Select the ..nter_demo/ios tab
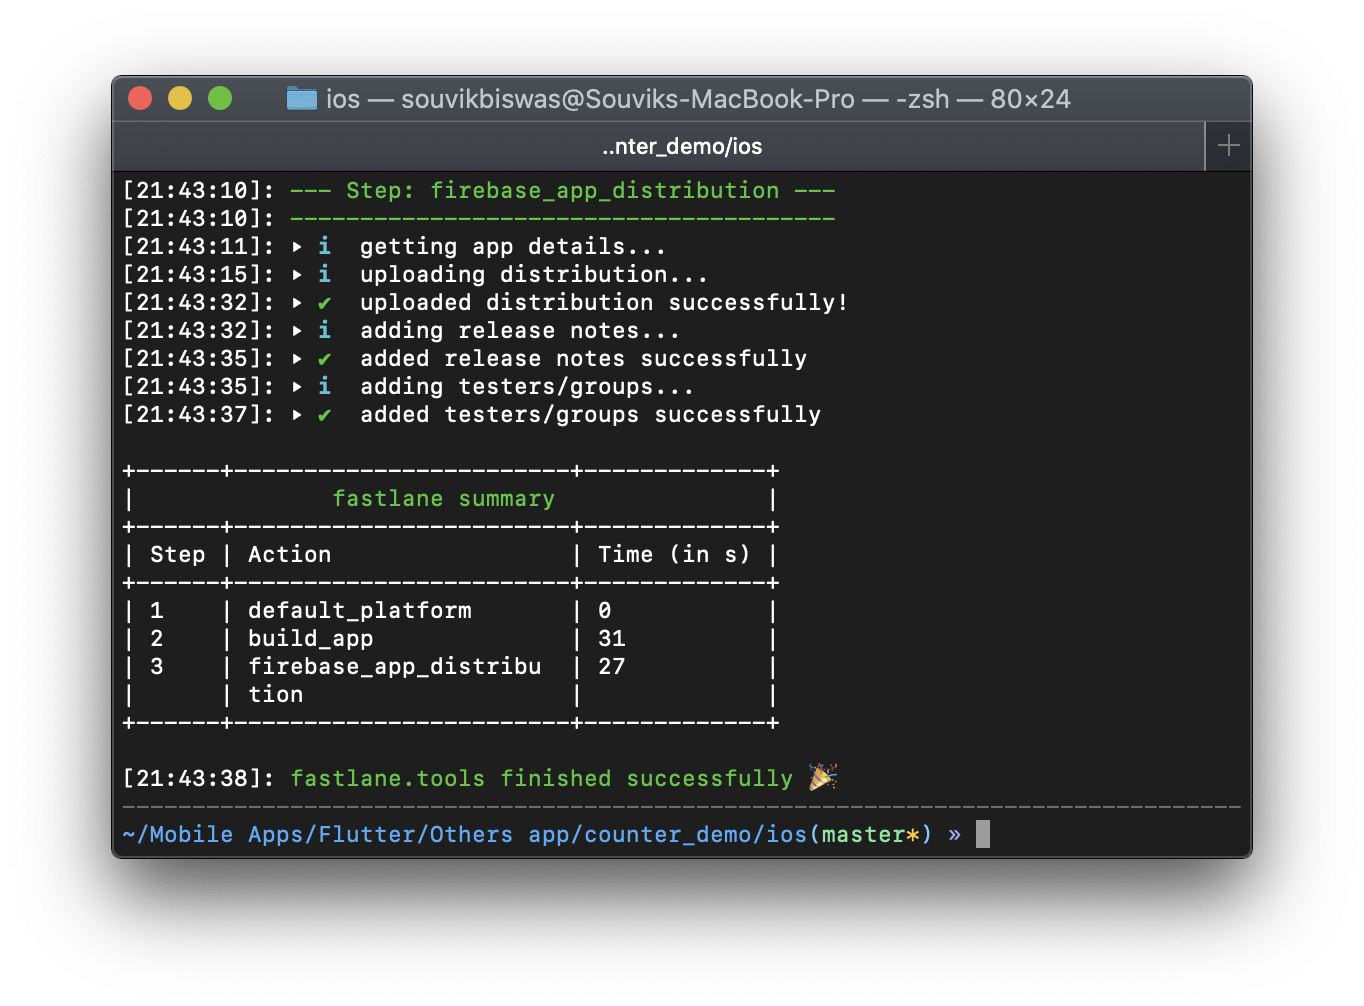Viewport: 1364px width, 1006px height. pos(682,147)
